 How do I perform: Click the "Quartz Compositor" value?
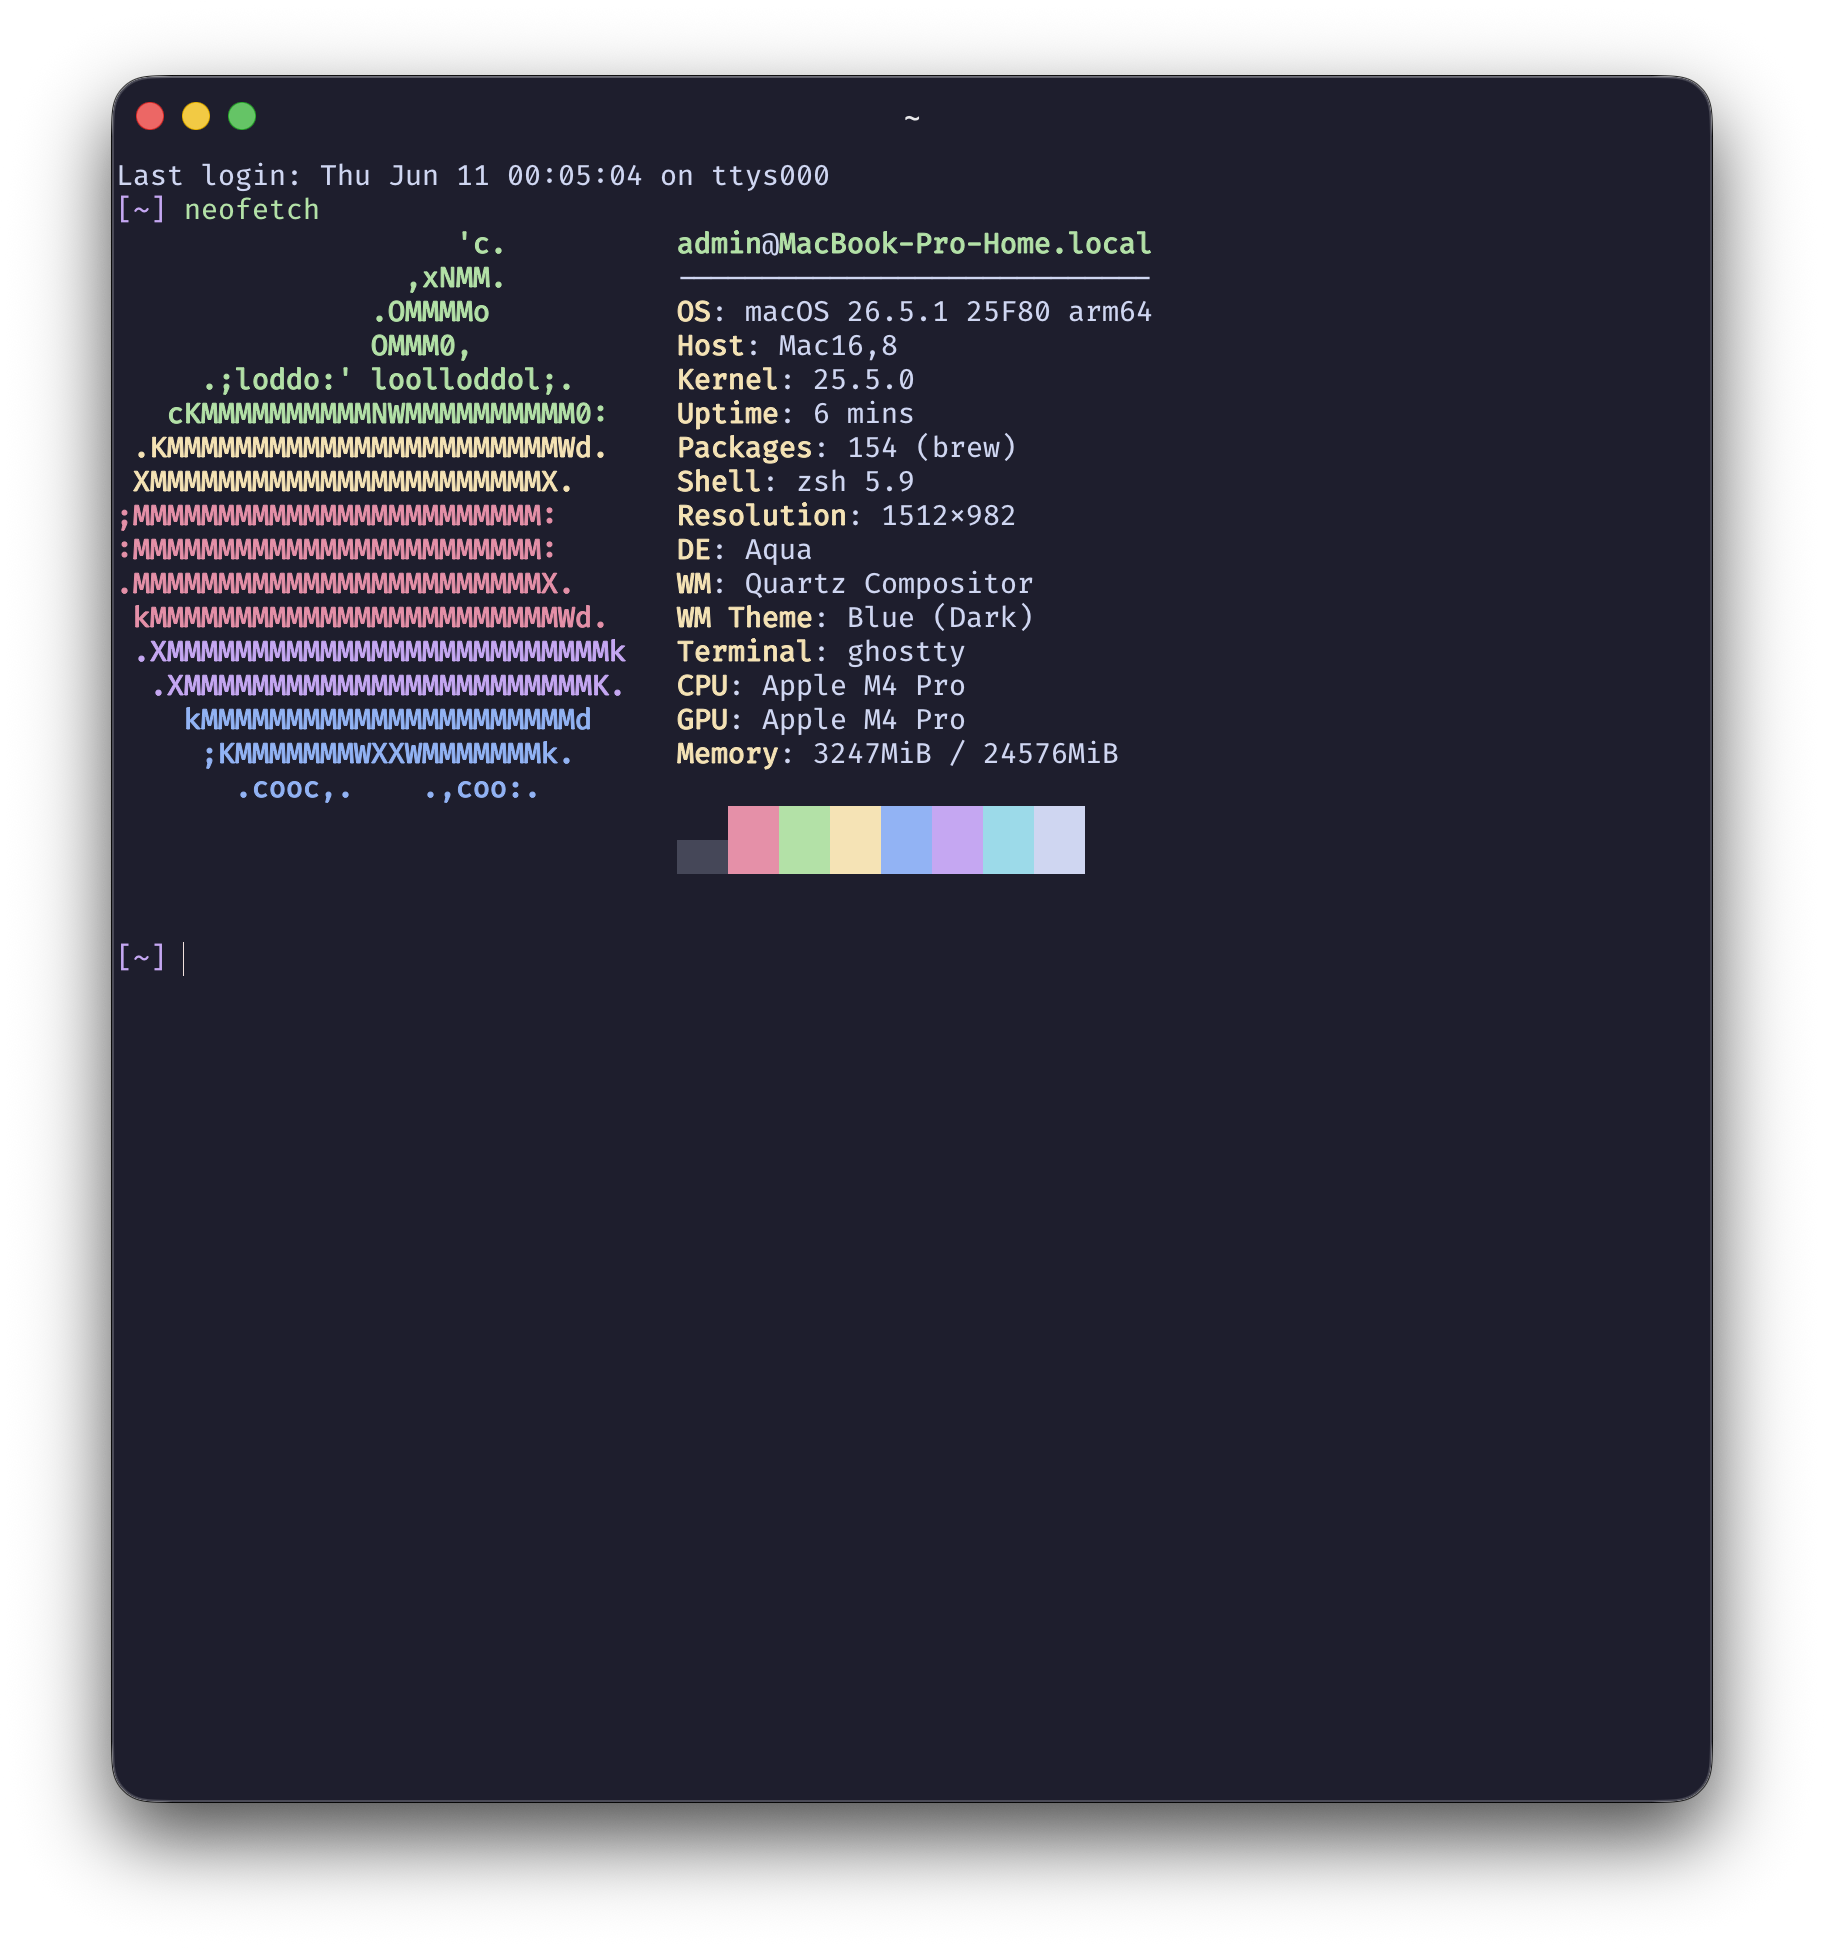tap(889, 584)
